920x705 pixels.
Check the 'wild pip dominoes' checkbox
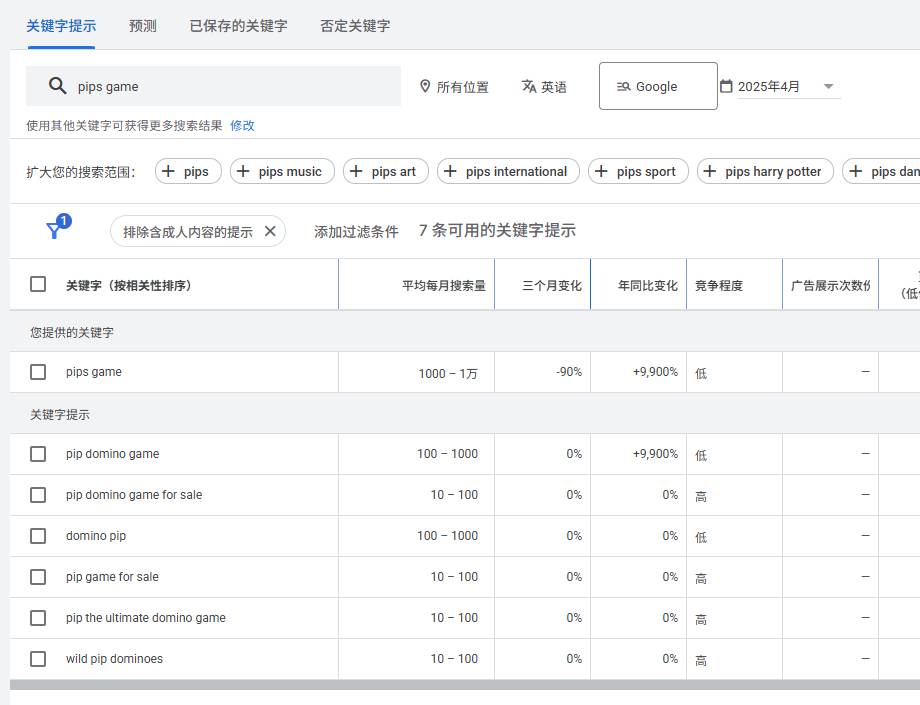click(38, 659)
